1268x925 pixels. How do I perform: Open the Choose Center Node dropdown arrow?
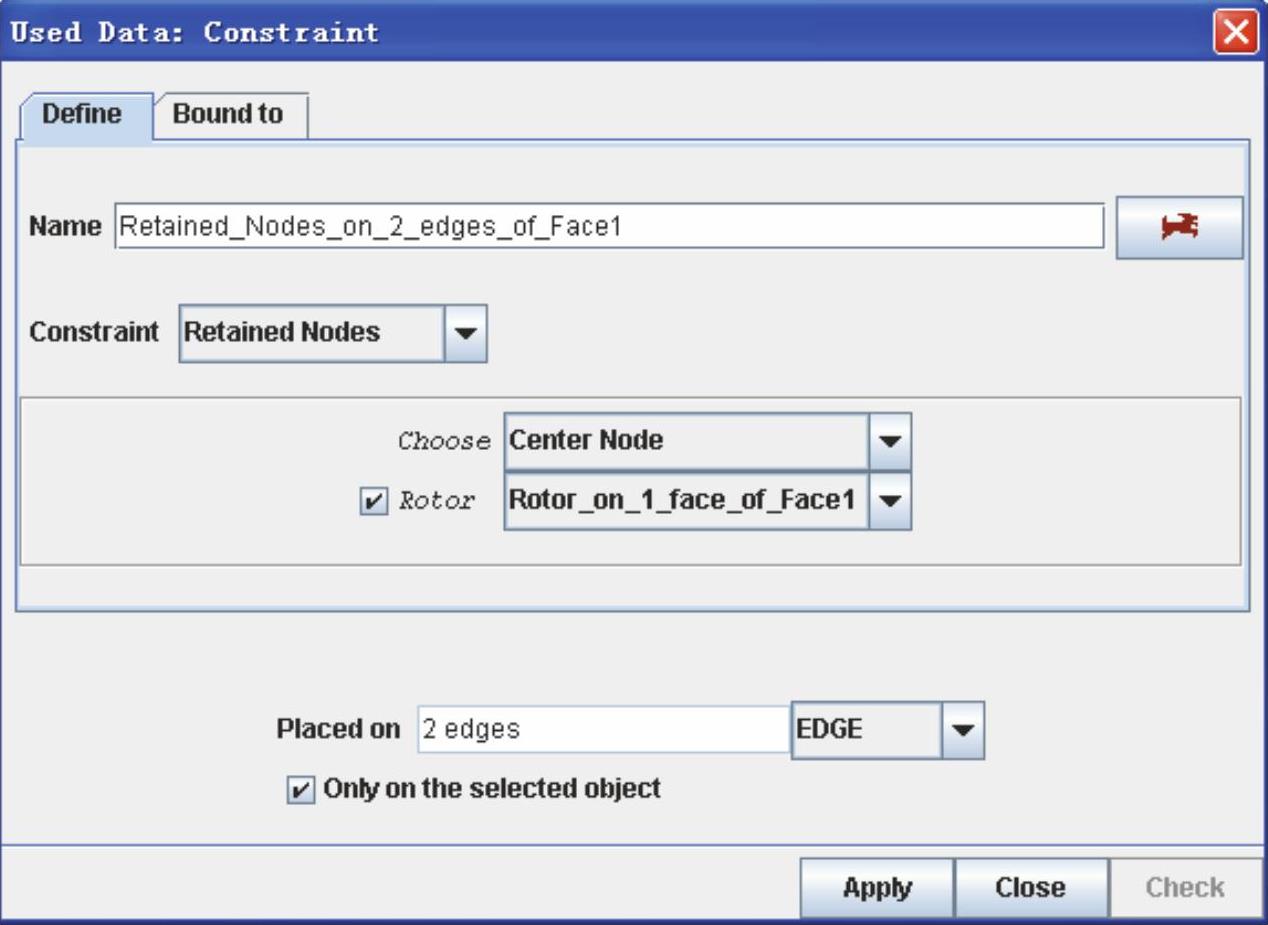[890, 441]
